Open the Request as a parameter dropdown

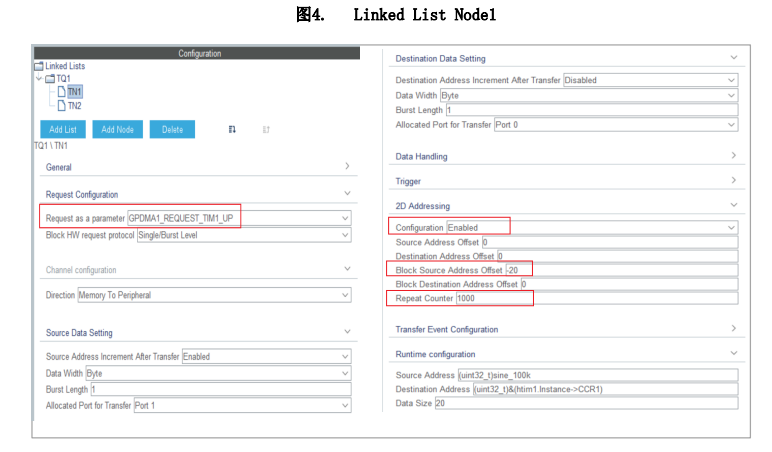point(345,218)
